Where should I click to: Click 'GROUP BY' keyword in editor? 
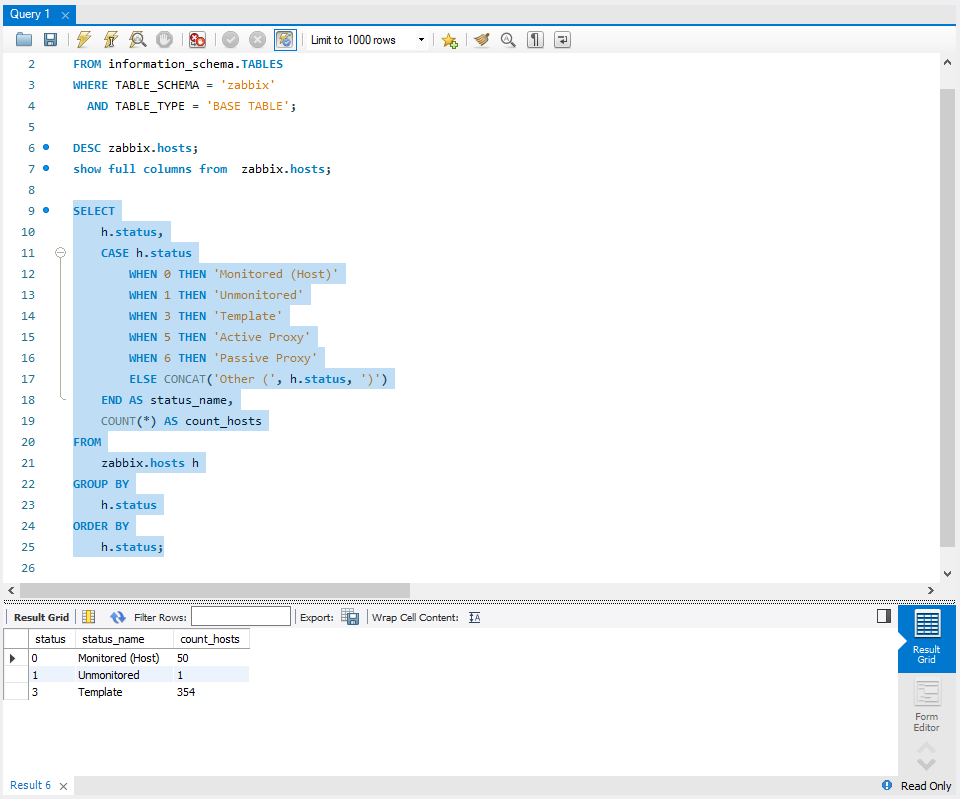(101, 484)
